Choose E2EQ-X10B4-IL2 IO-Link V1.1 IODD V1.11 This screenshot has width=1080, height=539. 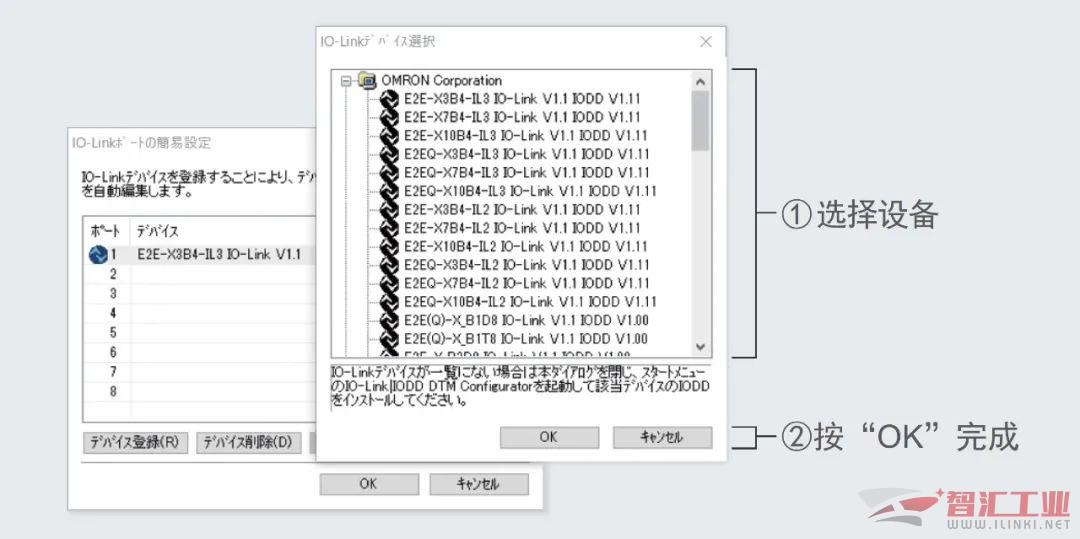point(530,302)
